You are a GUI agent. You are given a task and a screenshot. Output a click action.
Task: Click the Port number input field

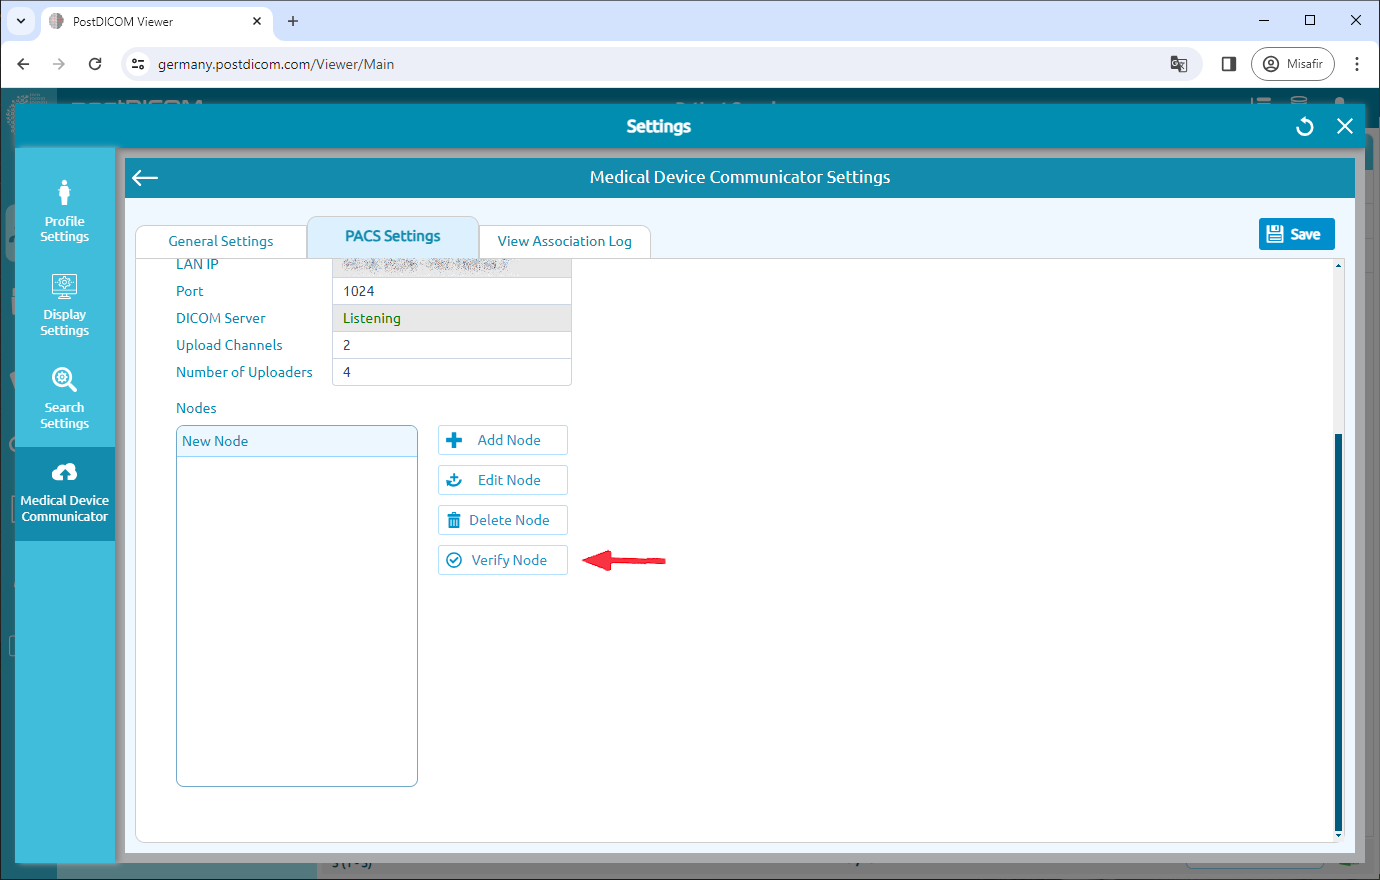[451, 290]
